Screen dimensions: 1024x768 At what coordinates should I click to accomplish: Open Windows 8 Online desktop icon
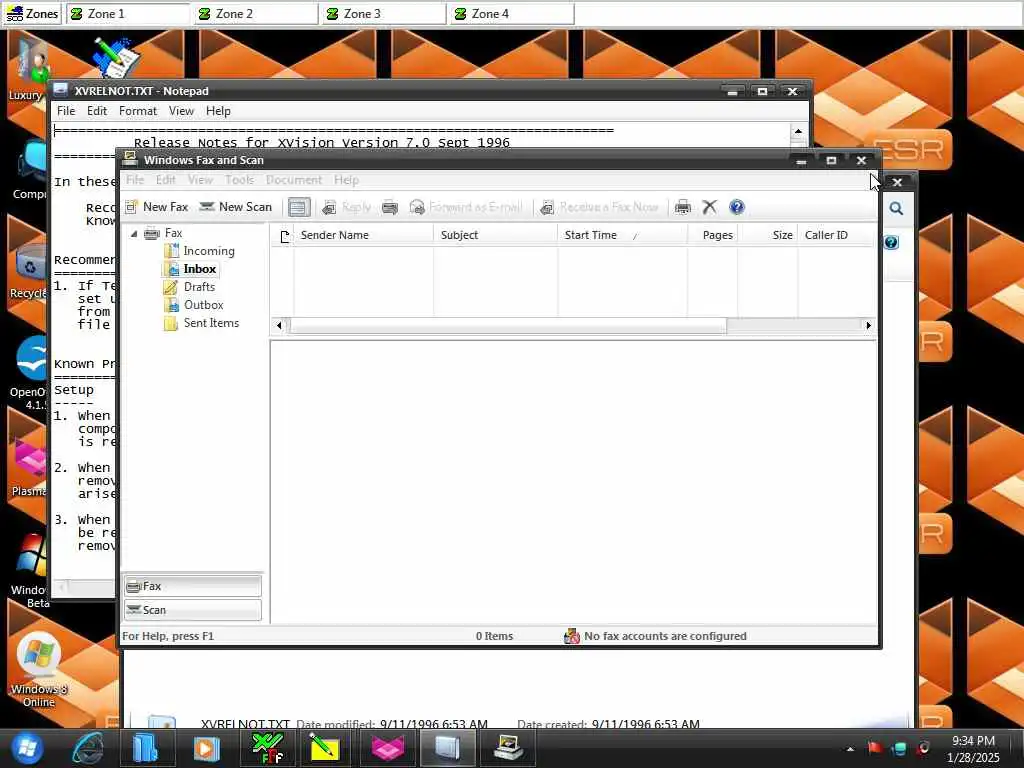pos(39,670)
